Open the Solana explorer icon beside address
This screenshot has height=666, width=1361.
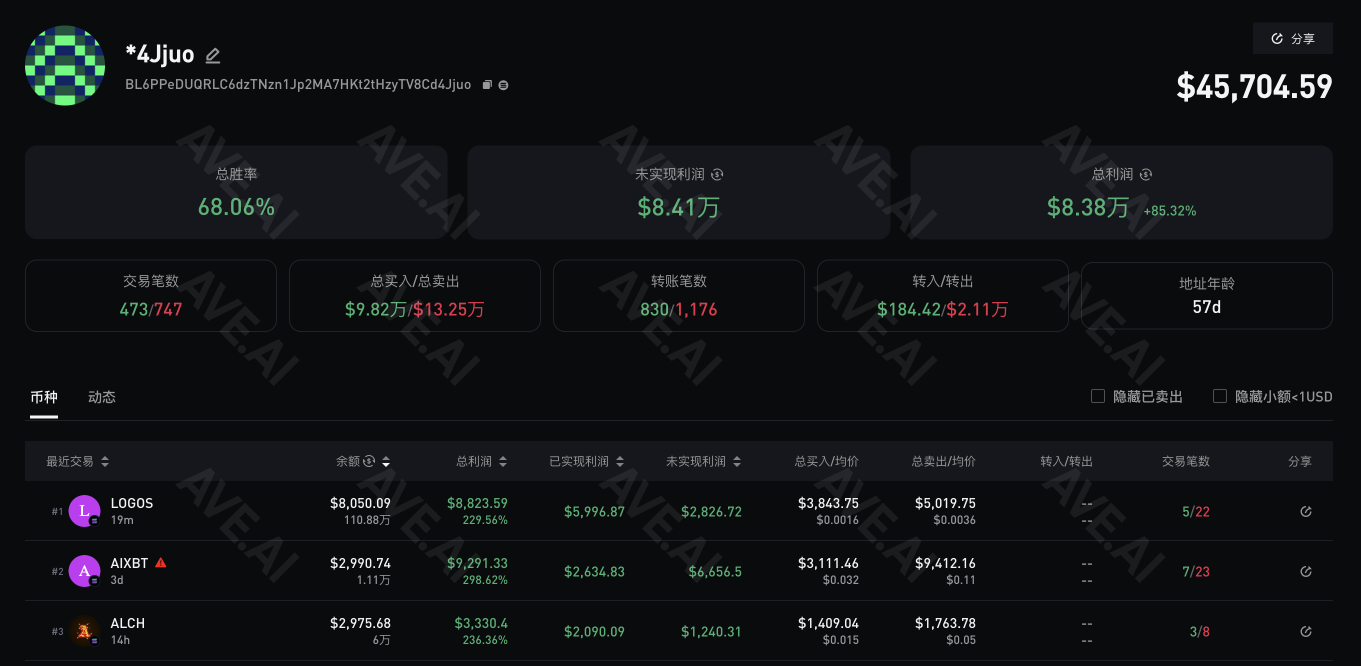pyautogui.click(x=503, y=85)
